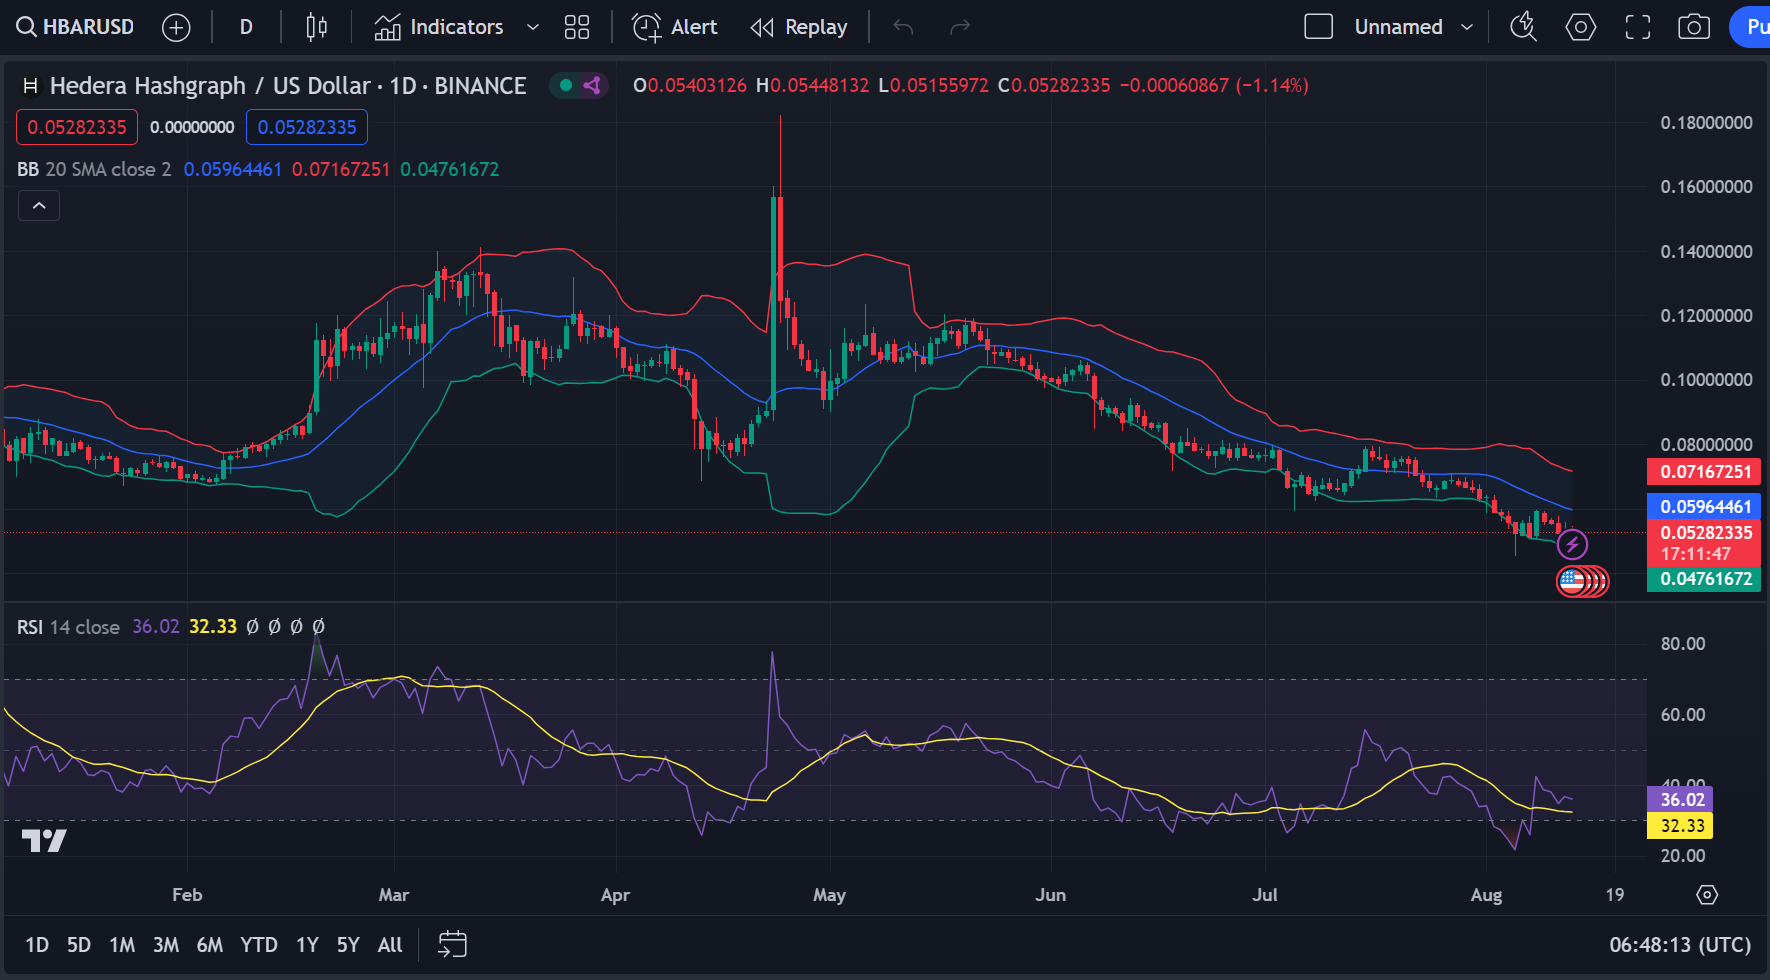The height and width of the screenshot is (980, 1770).
Task: Click the purple lightning marker on chart
Action: tap(1572, 545)
